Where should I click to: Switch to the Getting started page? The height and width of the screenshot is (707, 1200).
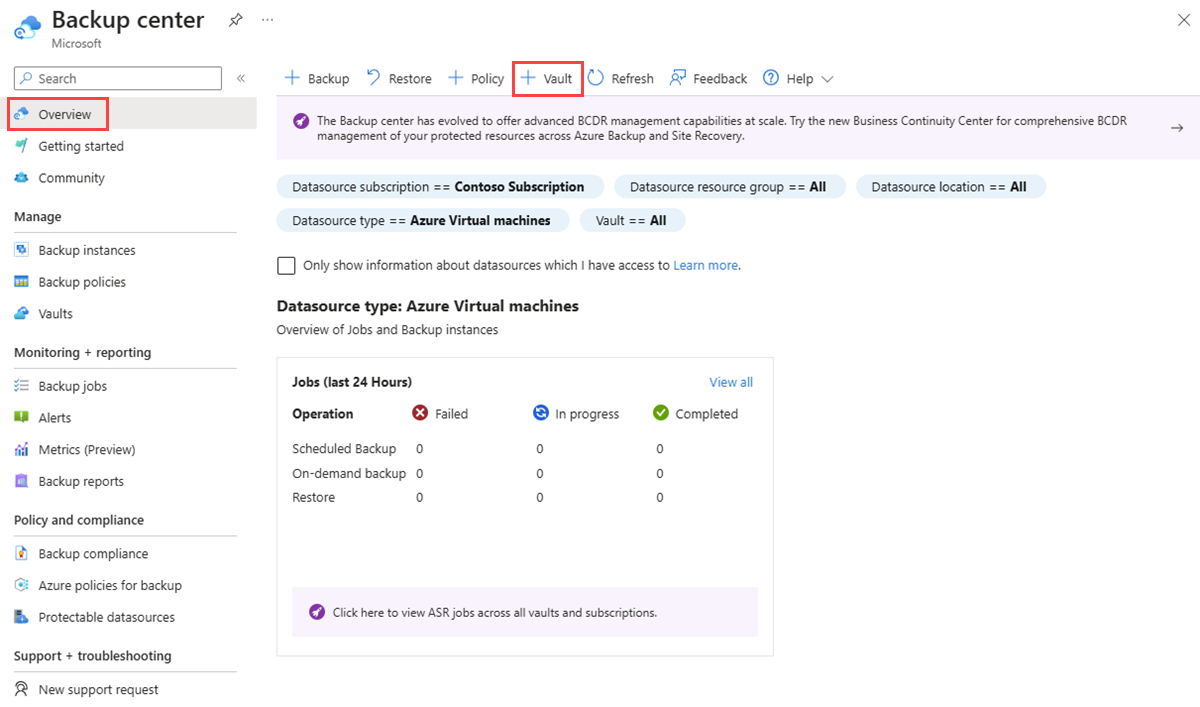80,145
